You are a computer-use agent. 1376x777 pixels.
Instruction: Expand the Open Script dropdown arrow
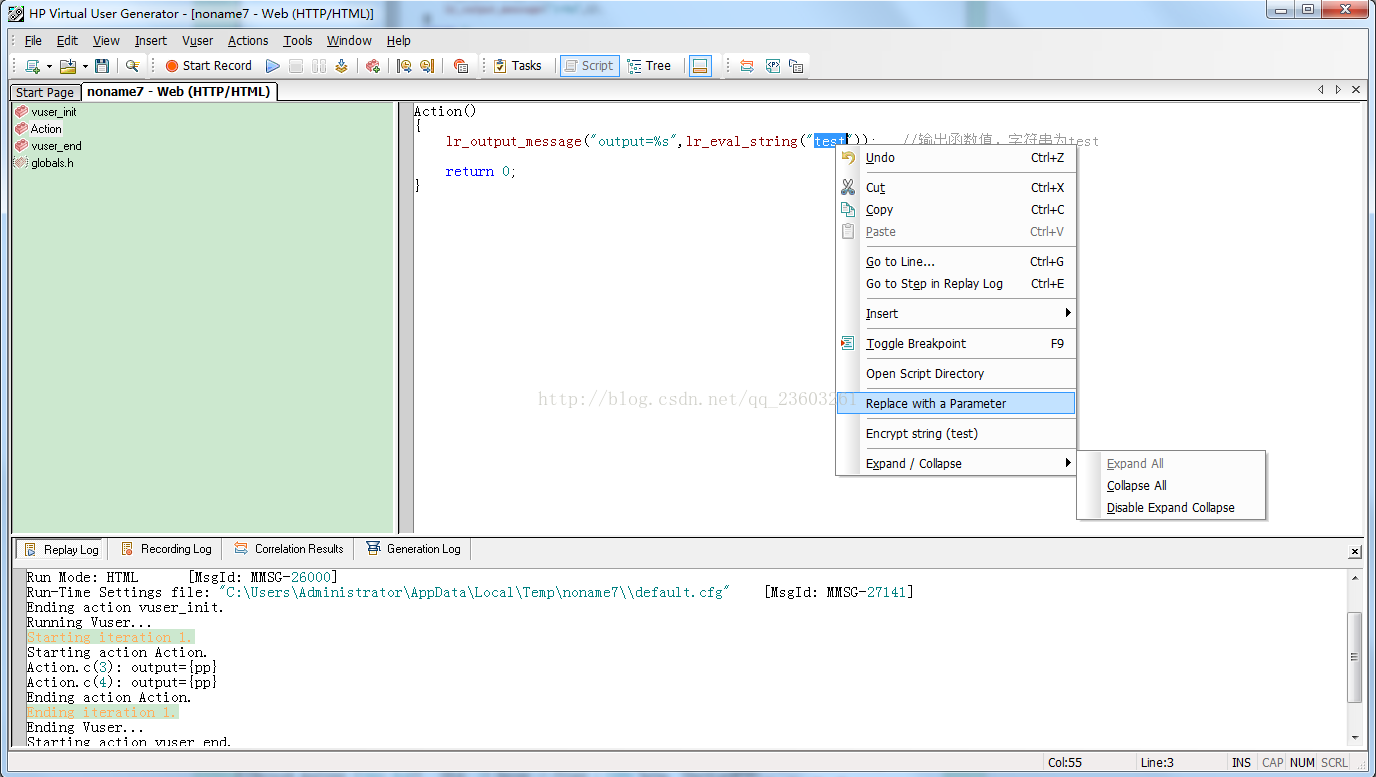[x=85, y=66]
